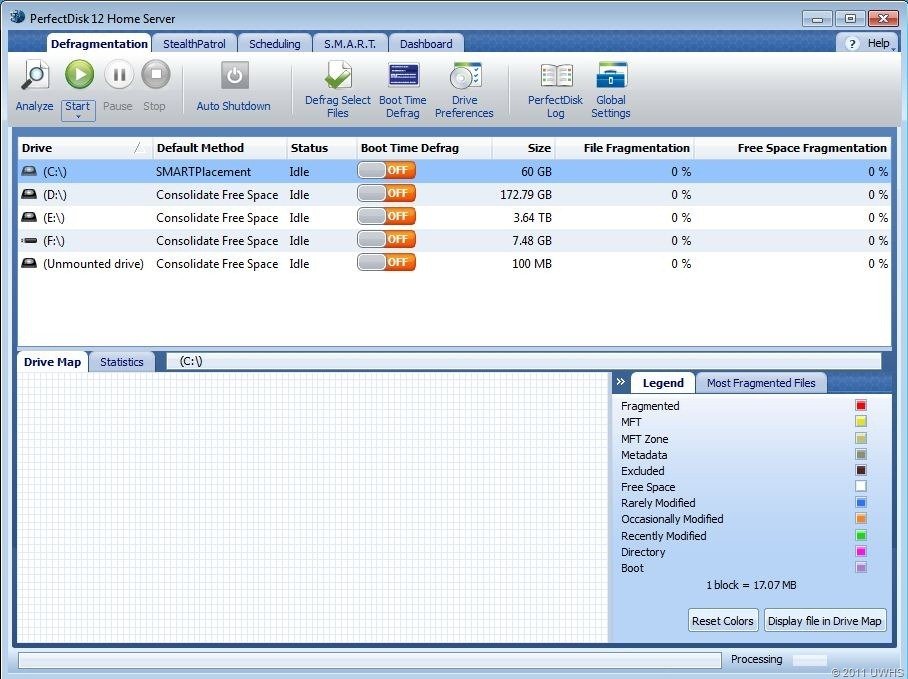Image resolution: width=908 pixels, height=679 pixels.
Task: Click the Excluded dark color swatch
Action: point(861,470)
